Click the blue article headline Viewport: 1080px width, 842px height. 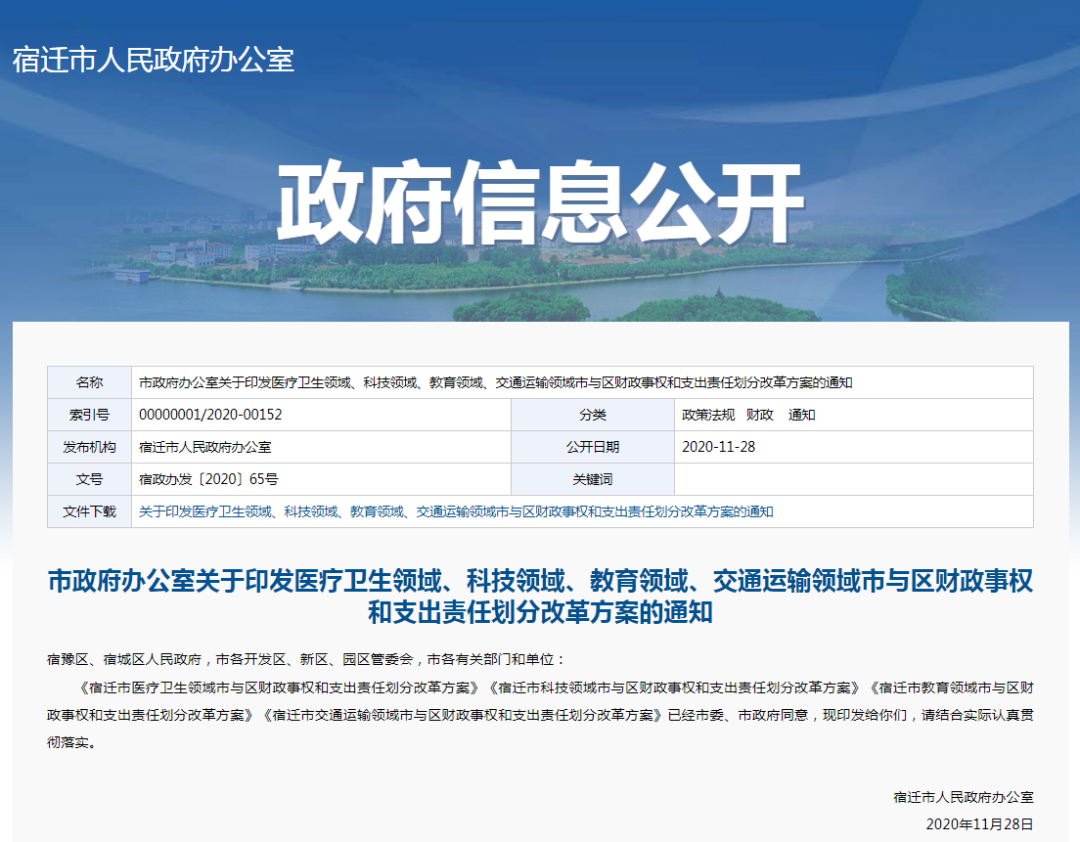click(x=540, y=596)
